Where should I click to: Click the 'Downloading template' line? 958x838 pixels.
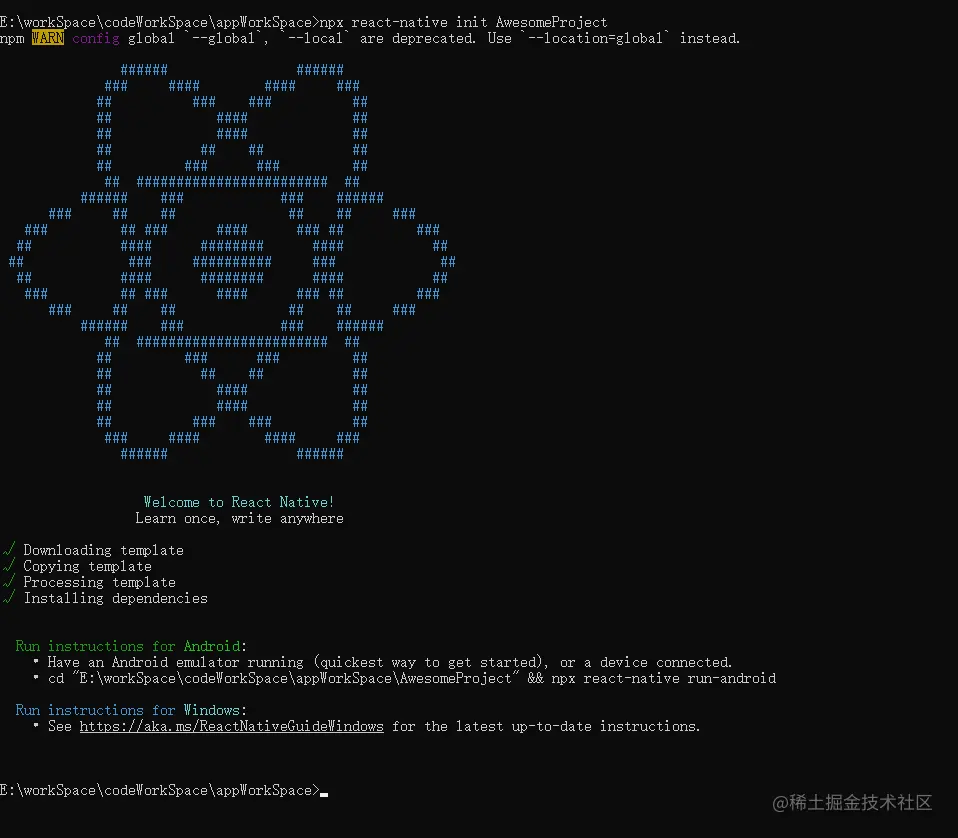pos(103,550)
